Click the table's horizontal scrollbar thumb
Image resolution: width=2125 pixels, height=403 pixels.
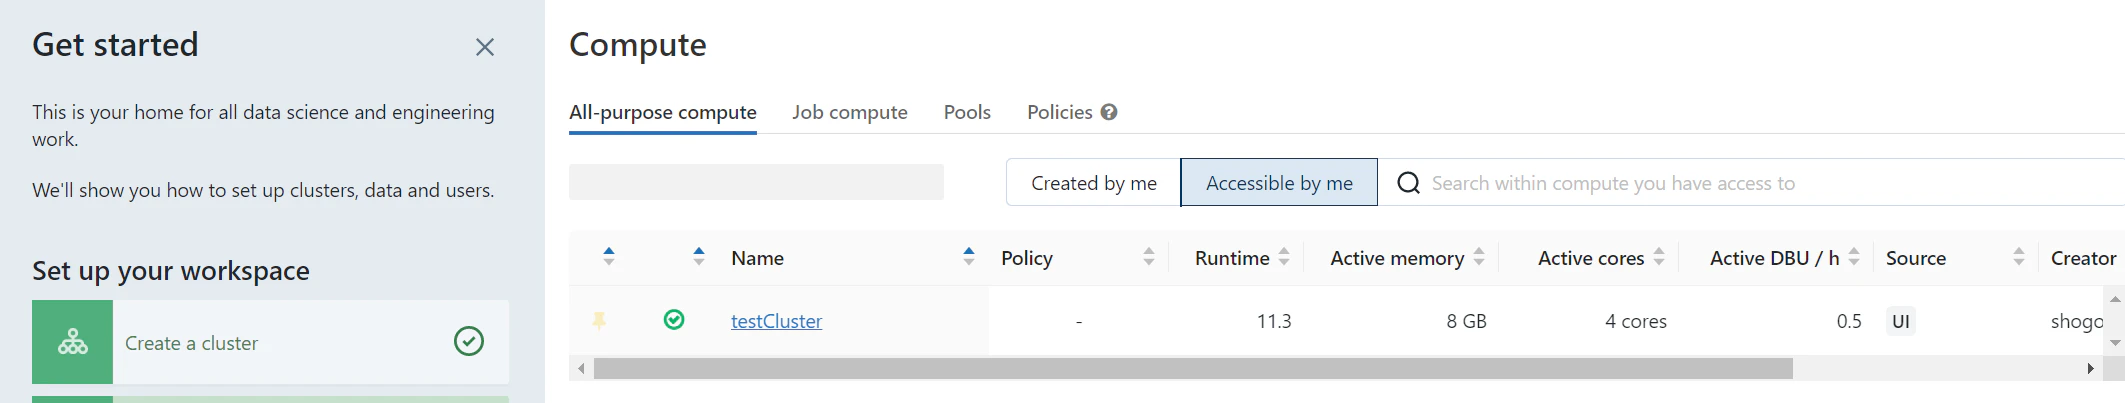1193,368
